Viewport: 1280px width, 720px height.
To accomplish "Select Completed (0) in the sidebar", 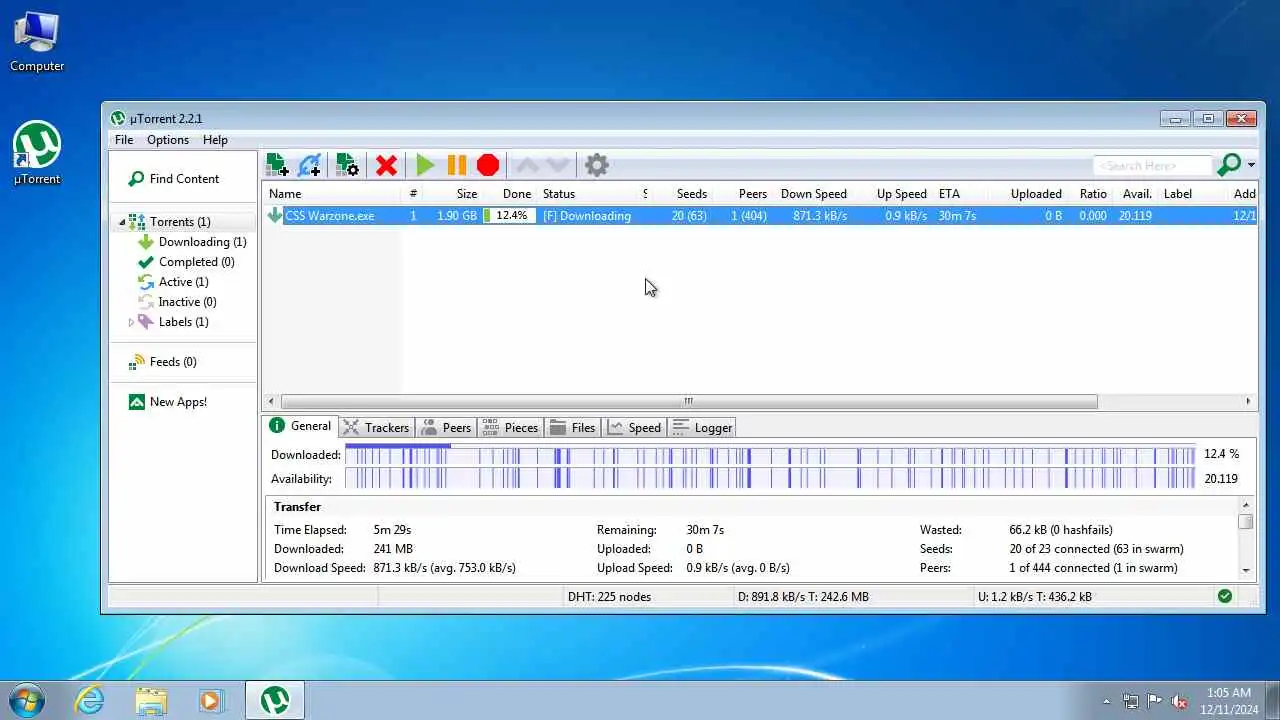I will click(196, 262).
